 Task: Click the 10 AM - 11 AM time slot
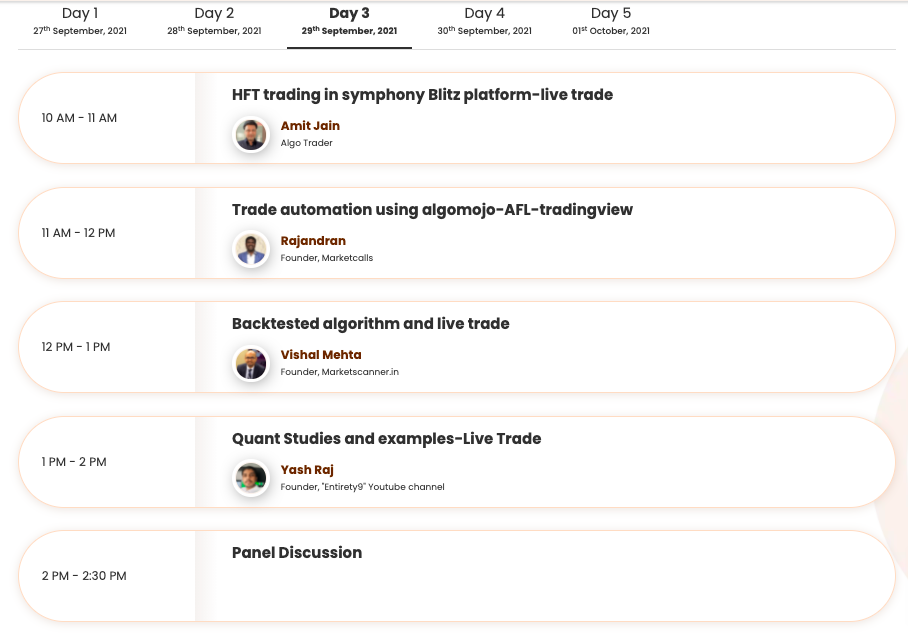79,118
